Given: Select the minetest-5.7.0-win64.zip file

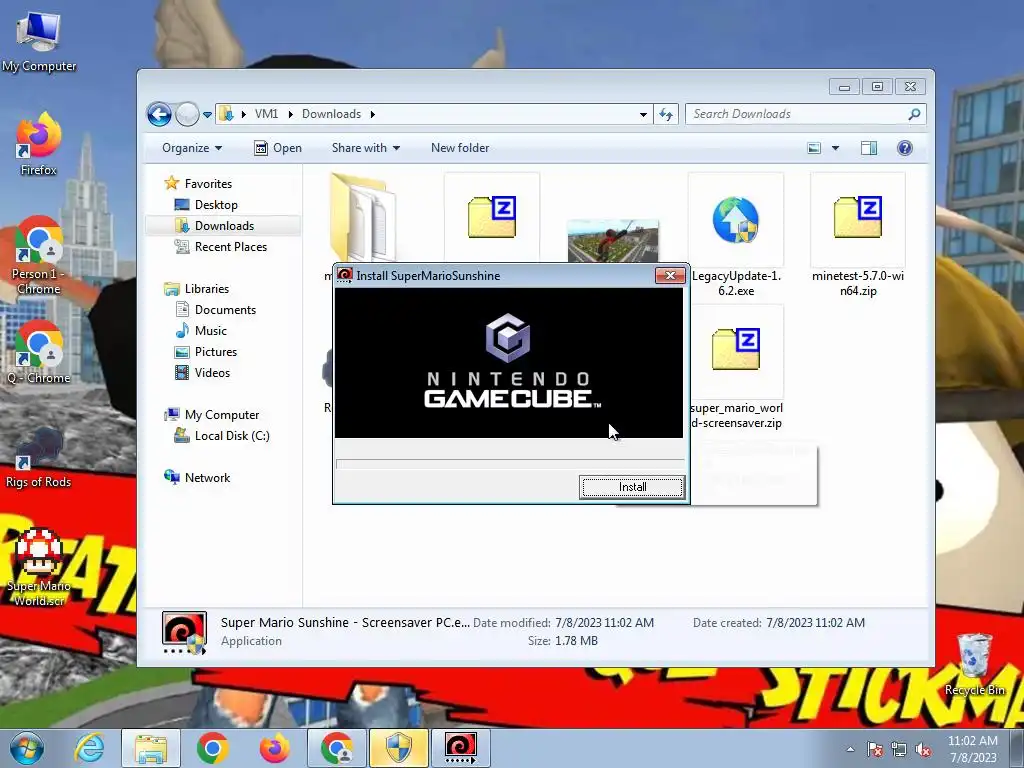Looking at the screenshot, I should tap(857, 235).
